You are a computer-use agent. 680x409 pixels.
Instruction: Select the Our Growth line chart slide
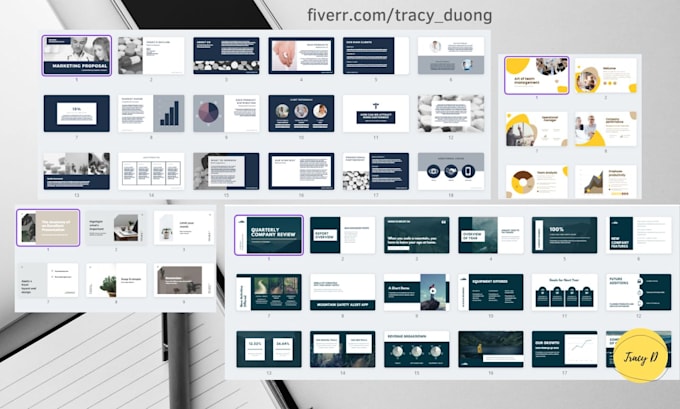point(565,349)
